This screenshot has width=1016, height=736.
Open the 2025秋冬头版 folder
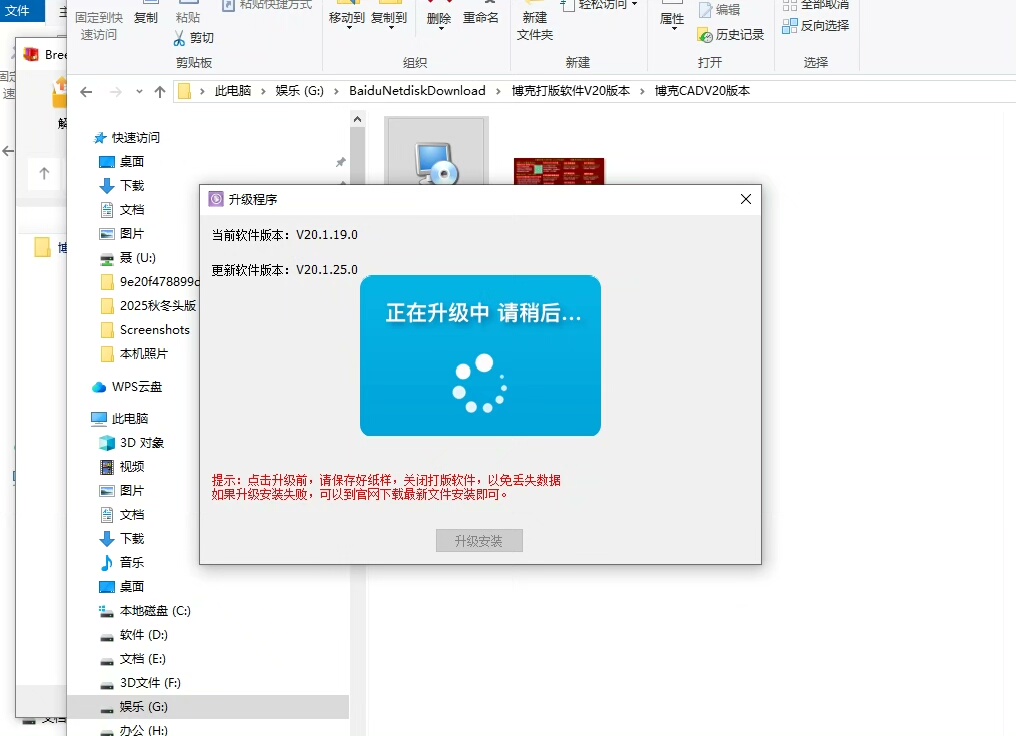[157, 305]
